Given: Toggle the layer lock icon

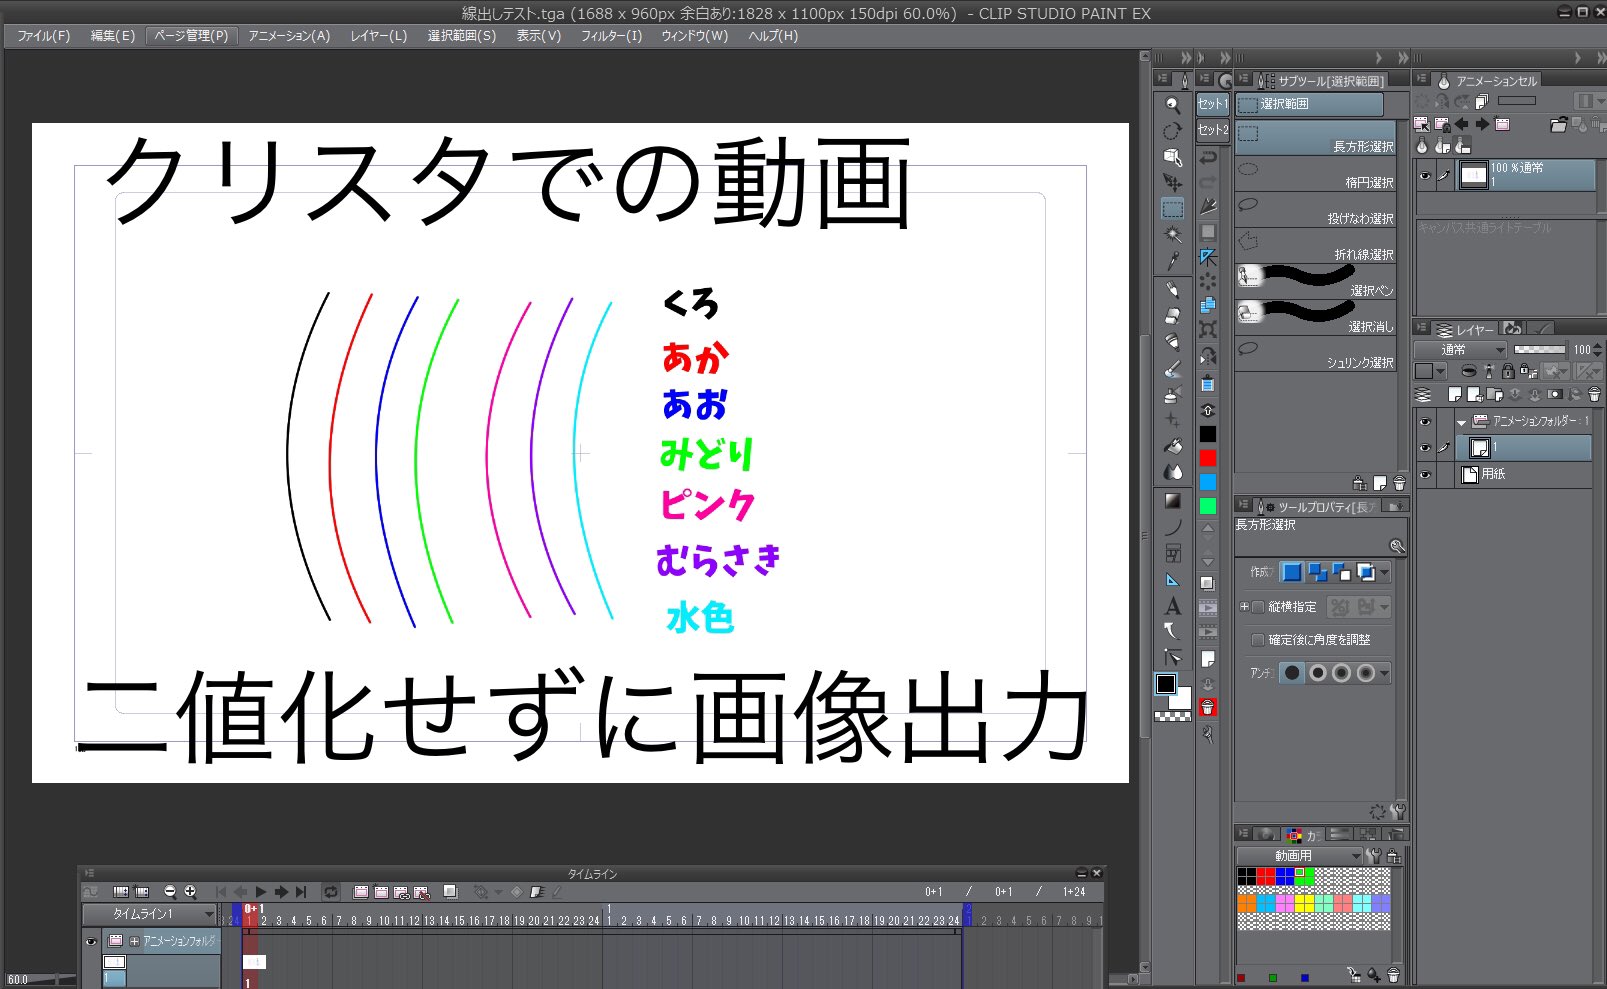Looking at the screenshot, I should (x=1508, y=372).
